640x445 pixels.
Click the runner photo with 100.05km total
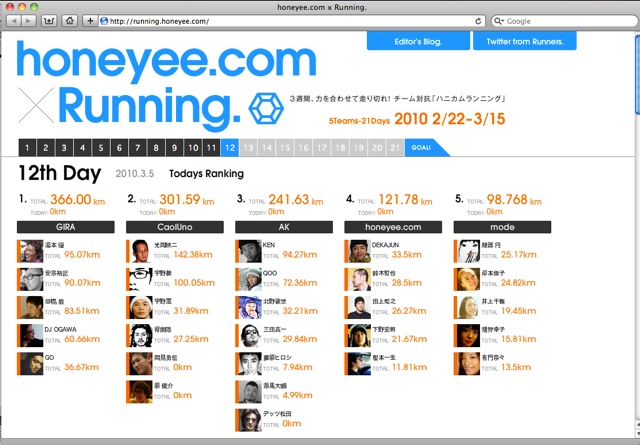click(x=140, y=279)
